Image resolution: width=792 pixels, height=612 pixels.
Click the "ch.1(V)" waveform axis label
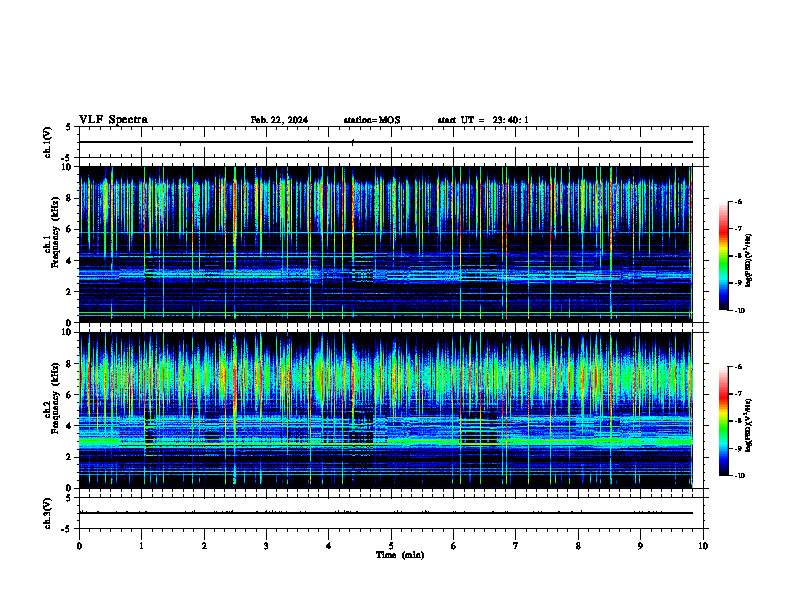click(x=47, y=142)
